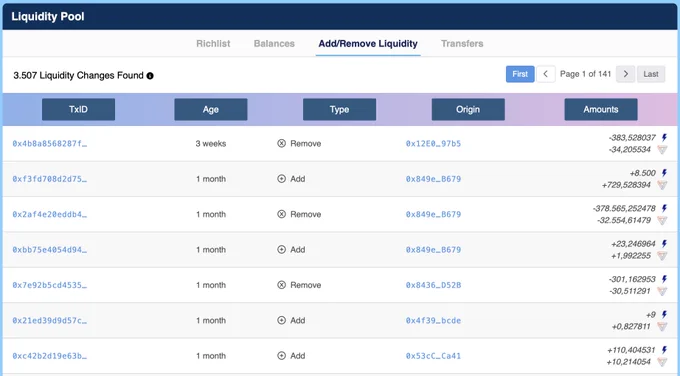Click the info icon beside Liquidity Changes Found

(x=150, y=76)
